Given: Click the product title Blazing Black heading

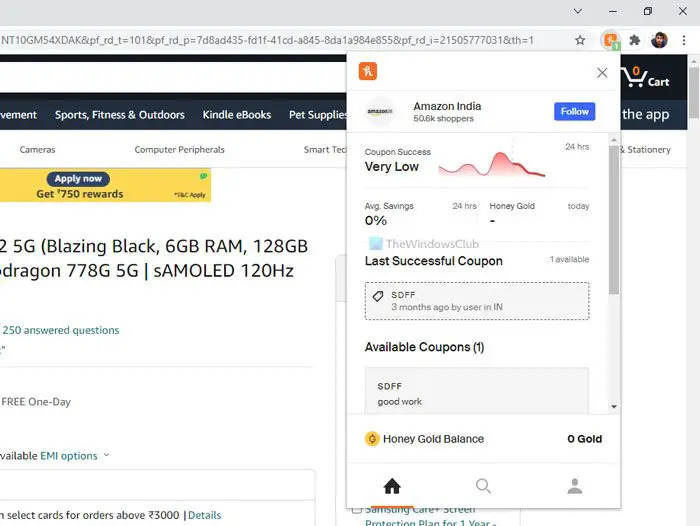Looking at the screenshot, I should coord(154,258).
